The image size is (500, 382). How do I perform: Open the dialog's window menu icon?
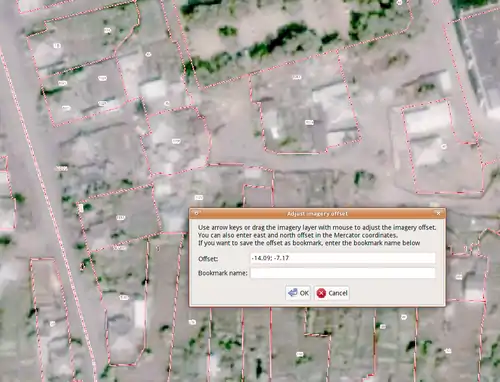[x=196, y=213]
